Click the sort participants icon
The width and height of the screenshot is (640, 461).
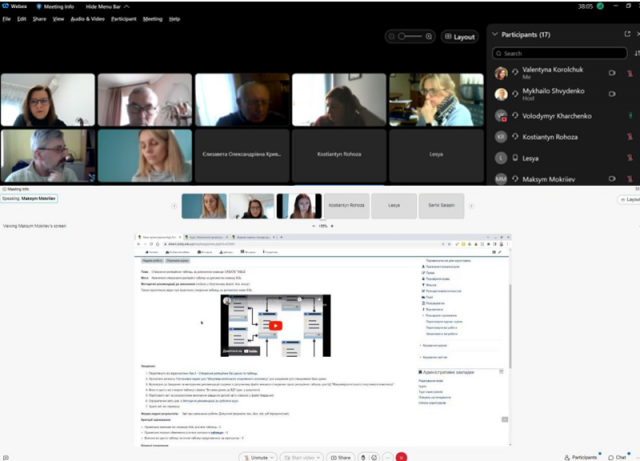pyautogui.click(x=637, y=53)
